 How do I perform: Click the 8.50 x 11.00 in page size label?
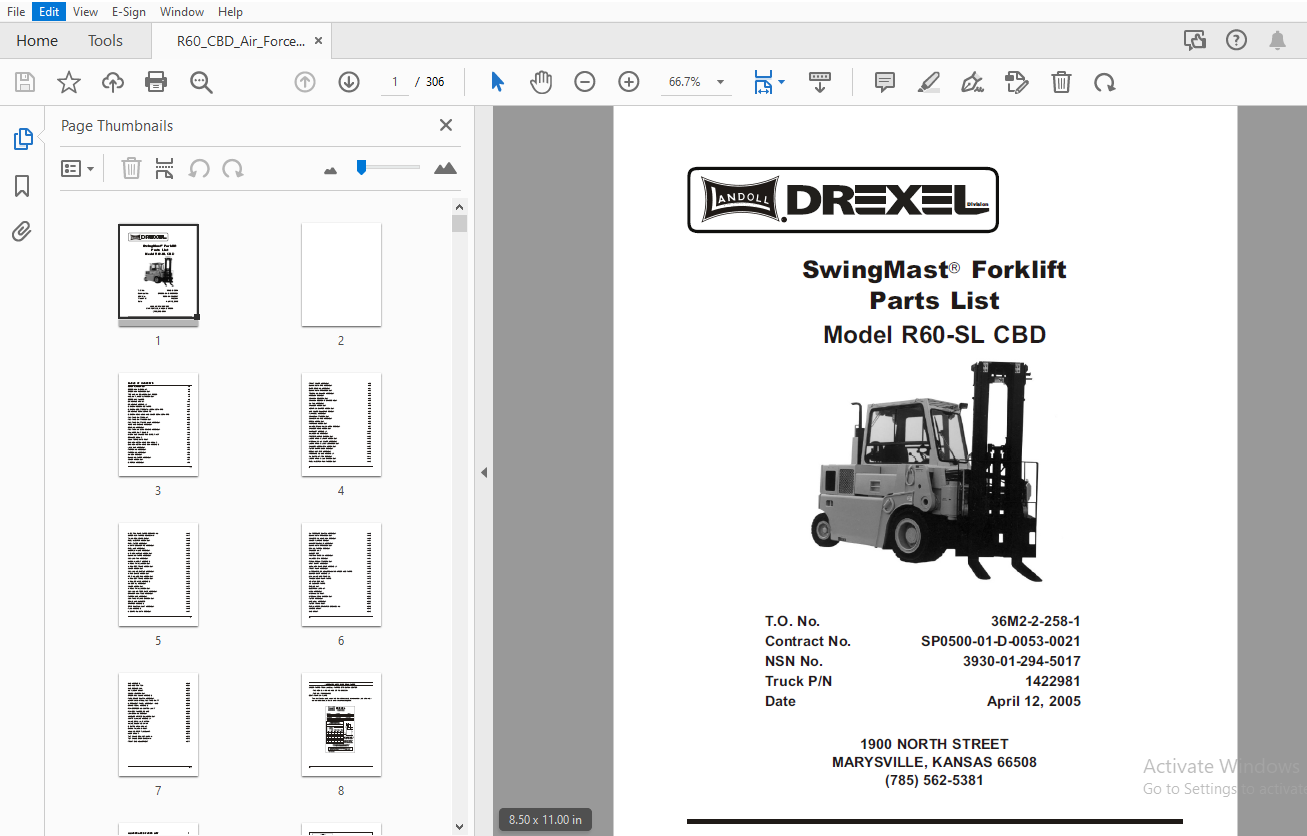[545, 820]
